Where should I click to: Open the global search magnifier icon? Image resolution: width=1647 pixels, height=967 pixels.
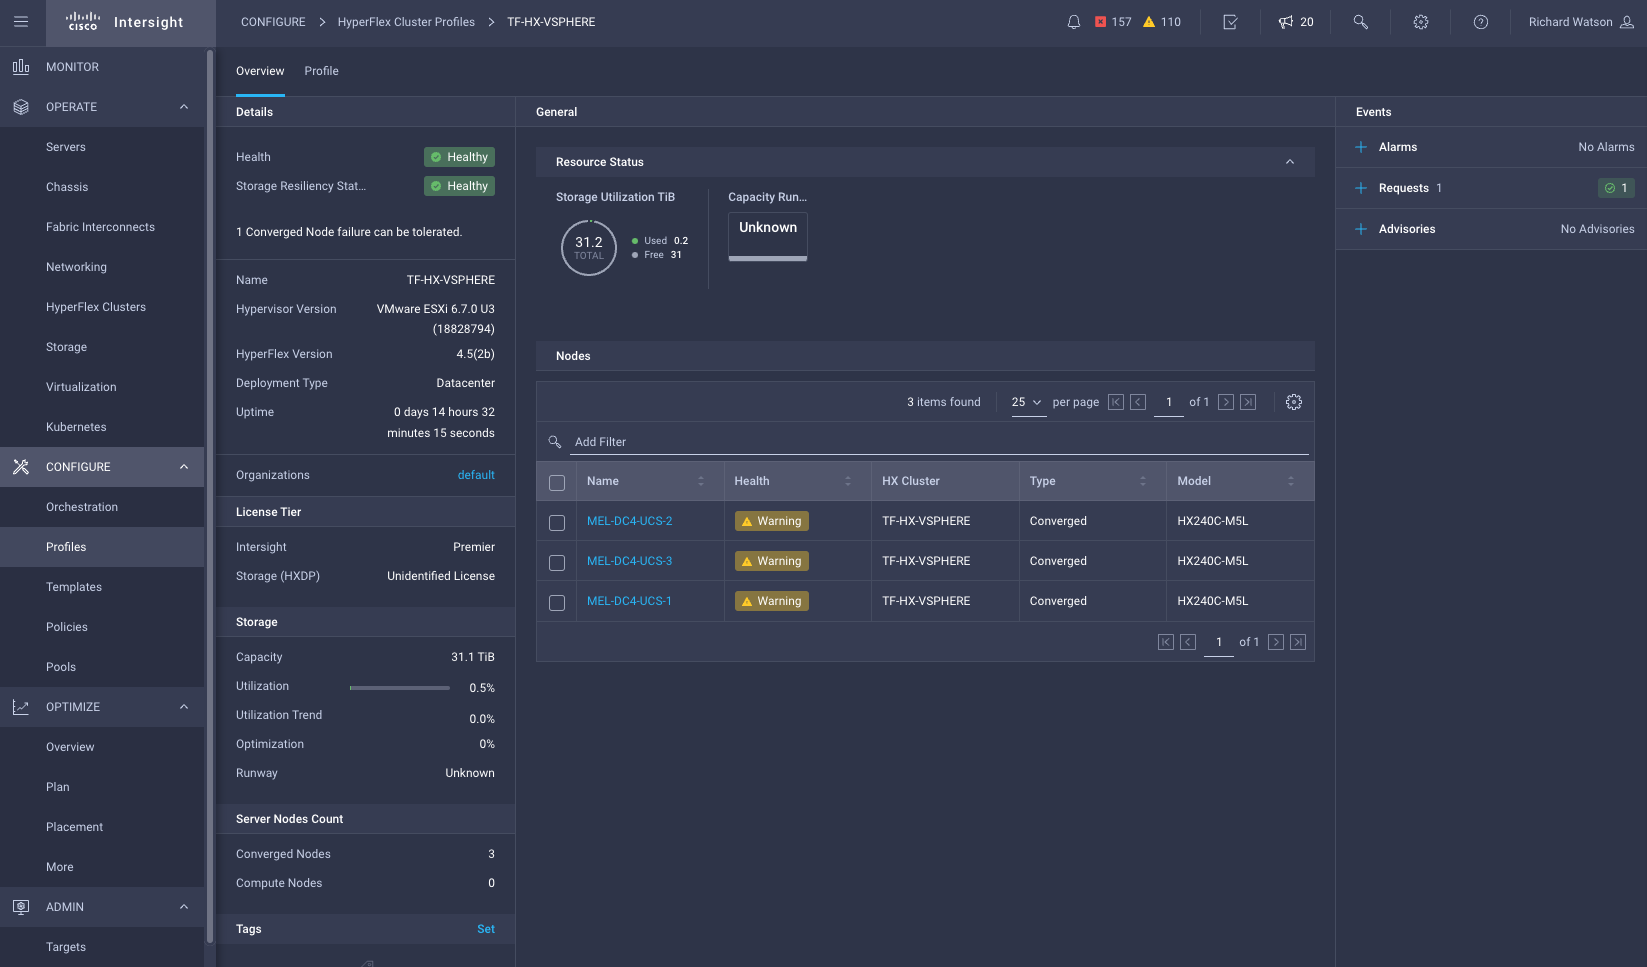[1360, 22]
